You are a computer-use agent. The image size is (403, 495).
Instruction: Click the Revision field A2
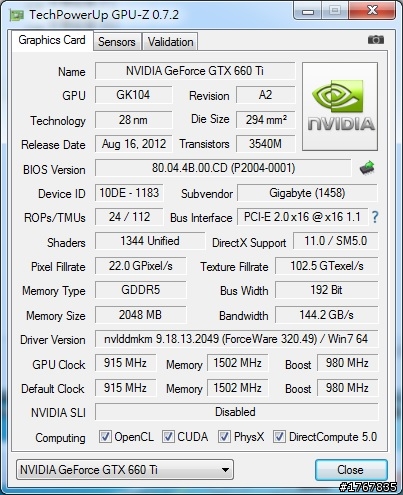(x=266, y=95)
